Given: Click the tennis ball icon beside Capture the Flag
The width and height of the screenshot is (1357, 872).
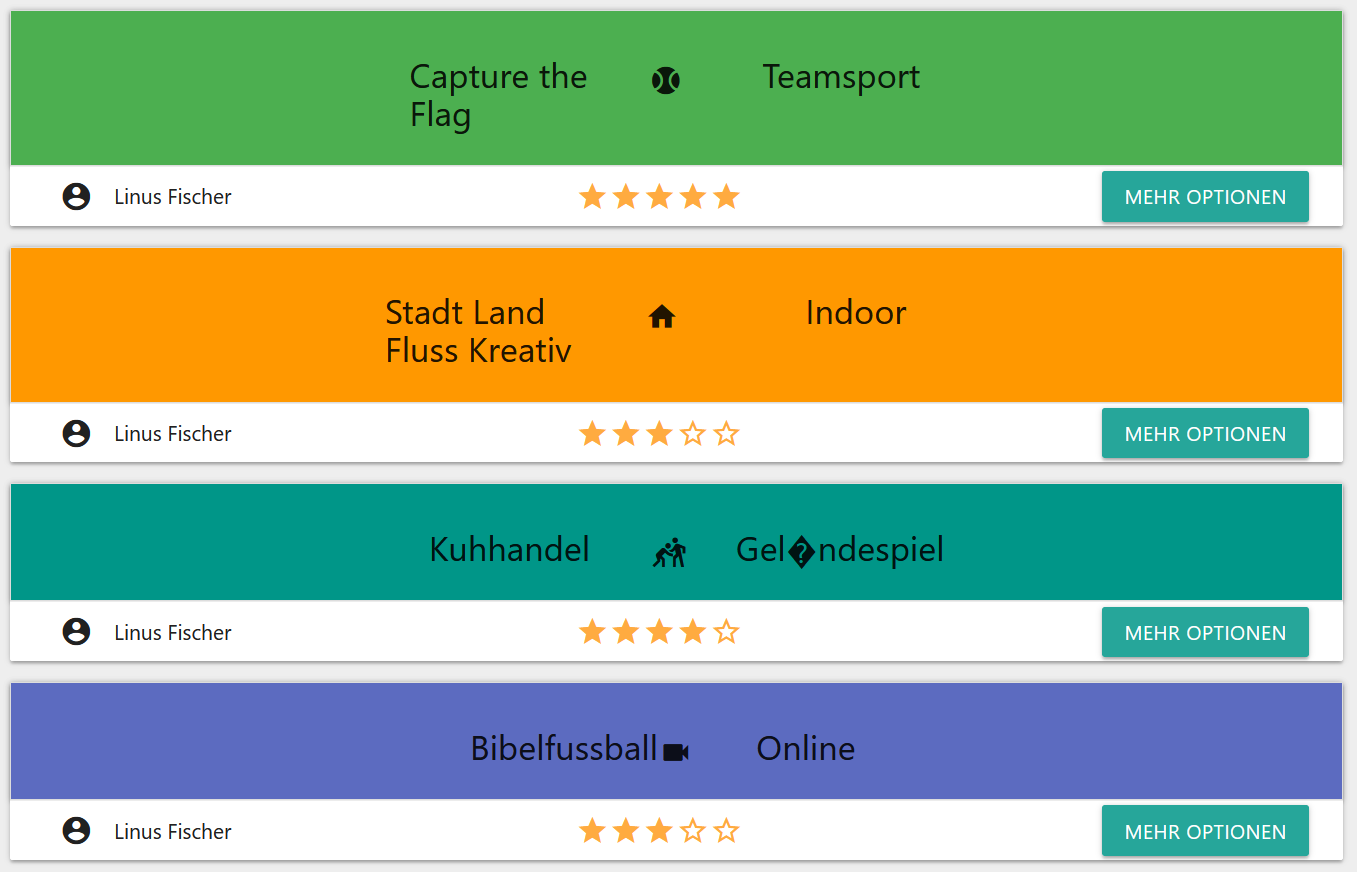Looking at the screenshot, I should (x=666, y=80).
